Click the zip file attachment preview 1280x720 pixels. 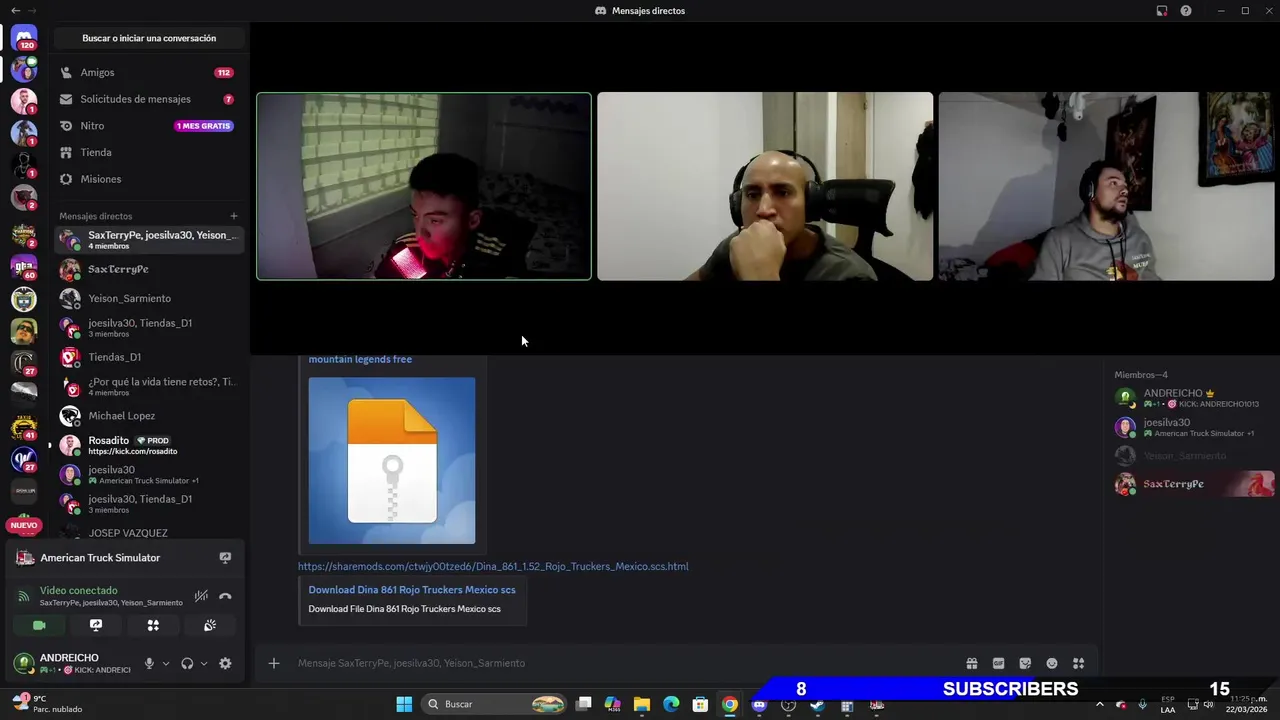coord(392,460)
